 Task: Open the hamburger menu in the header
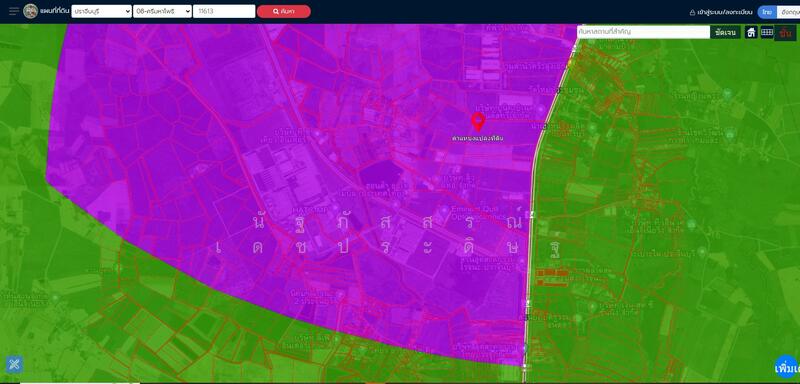click(x=14, y=11)
